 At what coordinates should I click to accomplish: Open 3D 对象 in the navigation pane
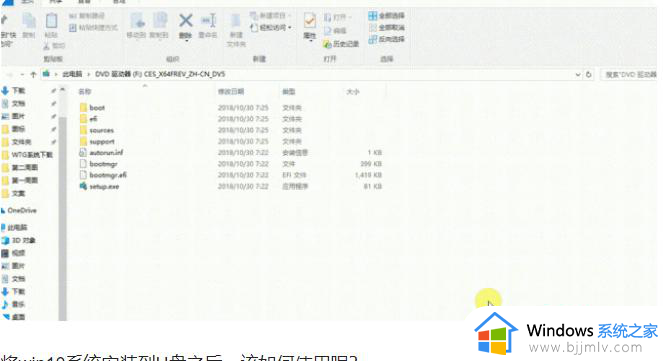click(19, 240)
